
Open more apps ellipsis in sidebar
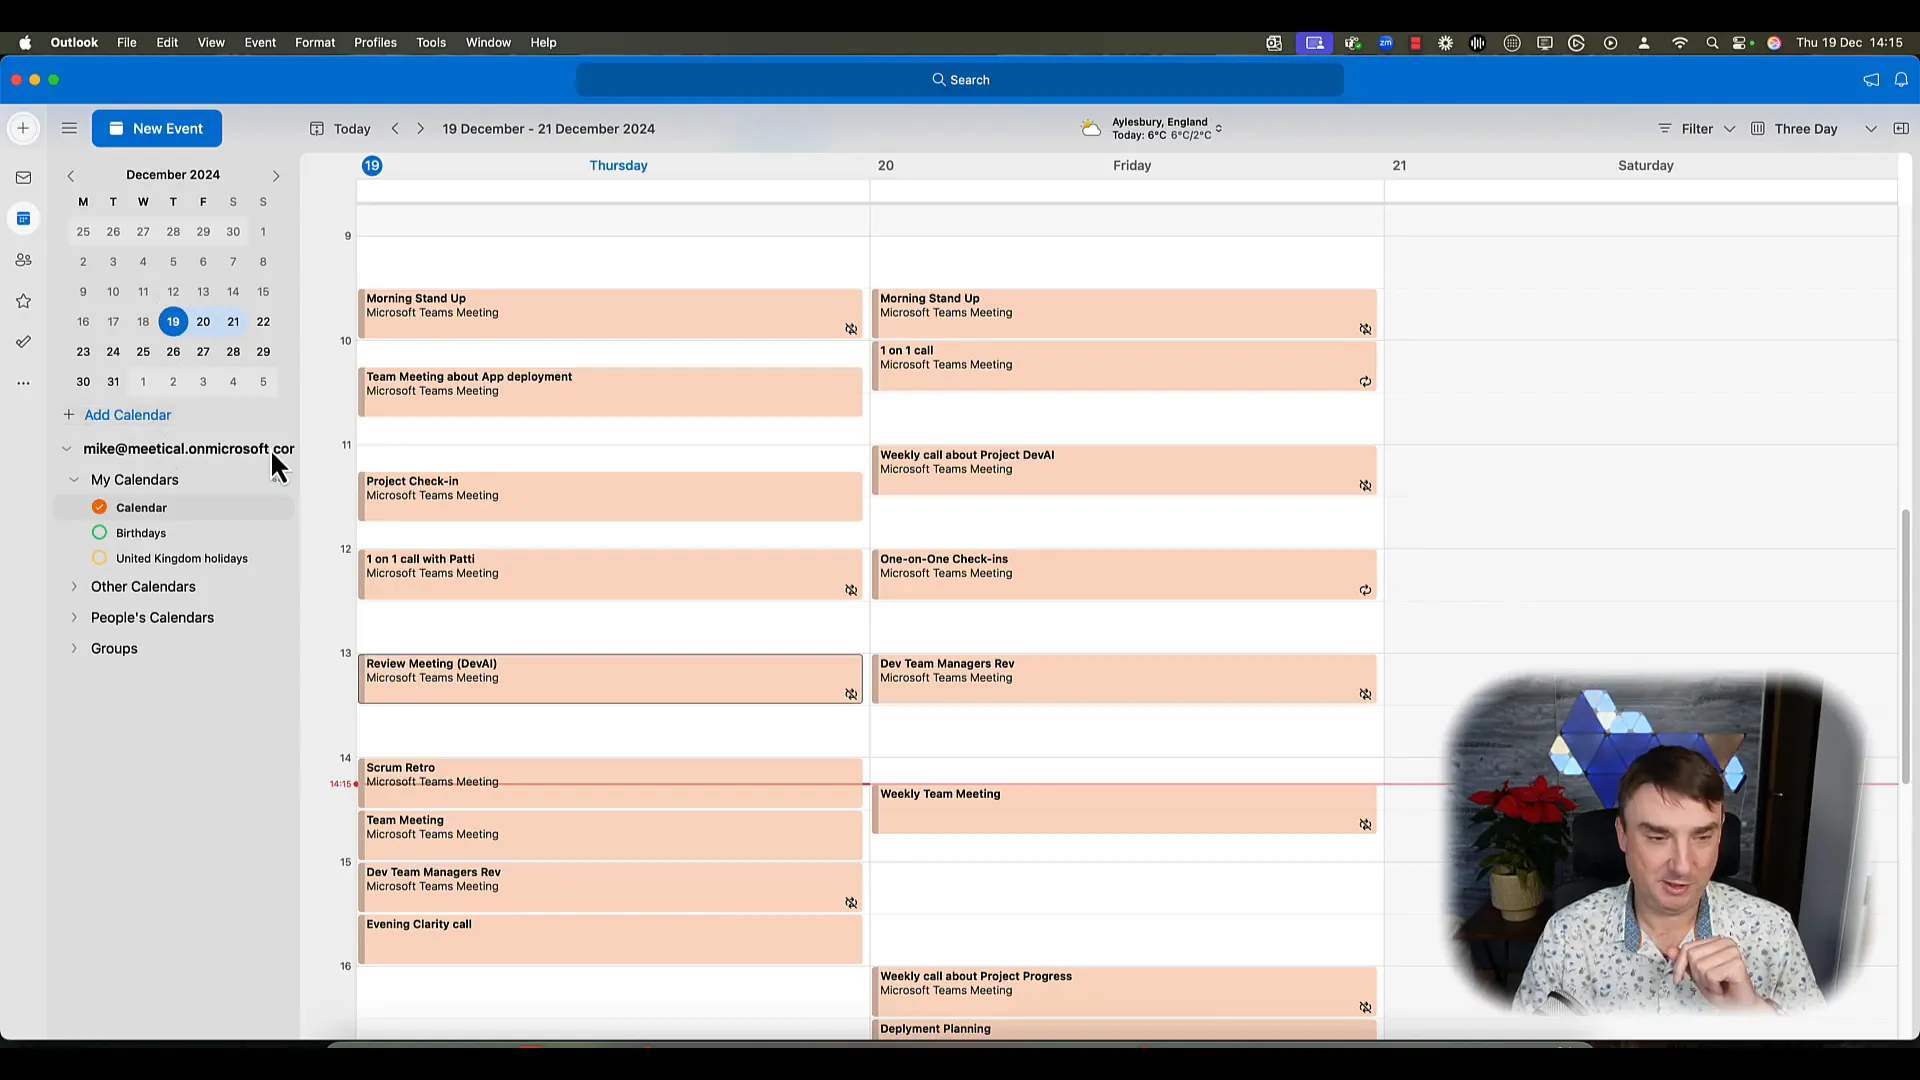pos(23,383)
